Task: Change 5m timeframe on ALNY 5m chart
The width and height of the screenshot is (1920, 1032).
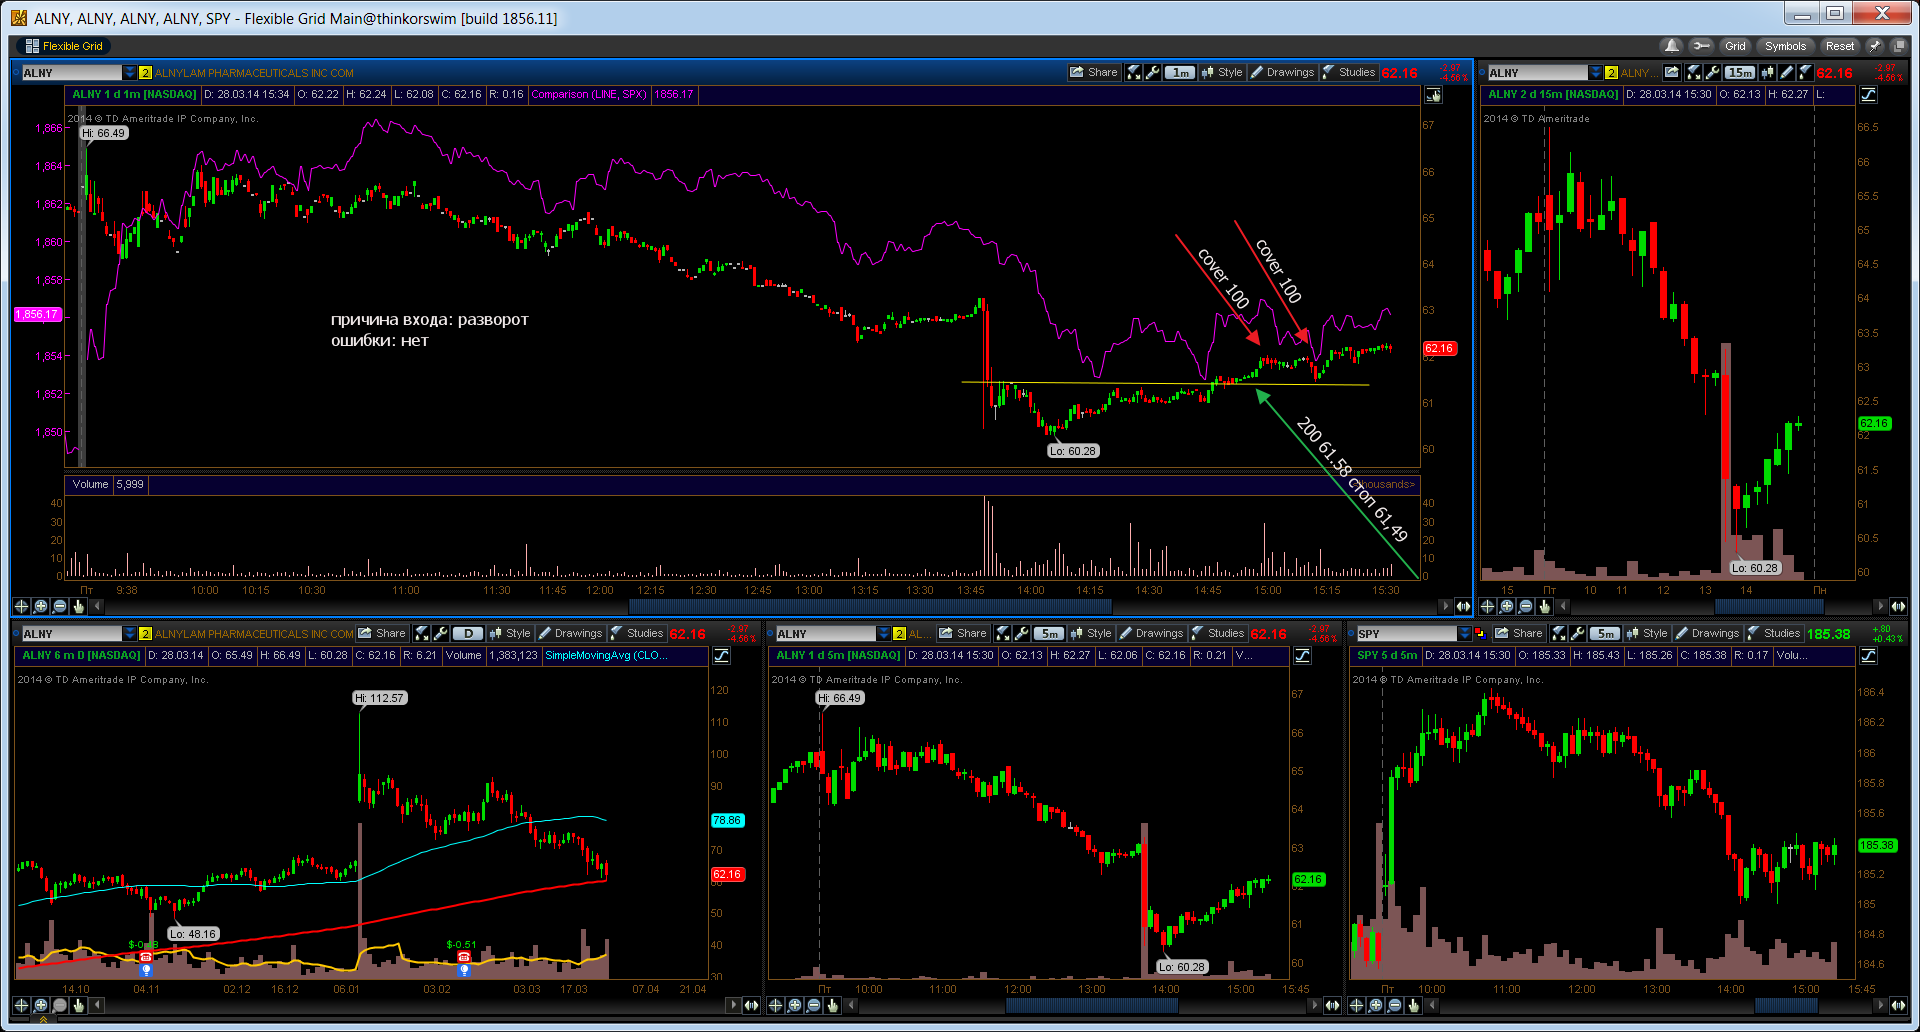Action: (x=1049, y=633)
